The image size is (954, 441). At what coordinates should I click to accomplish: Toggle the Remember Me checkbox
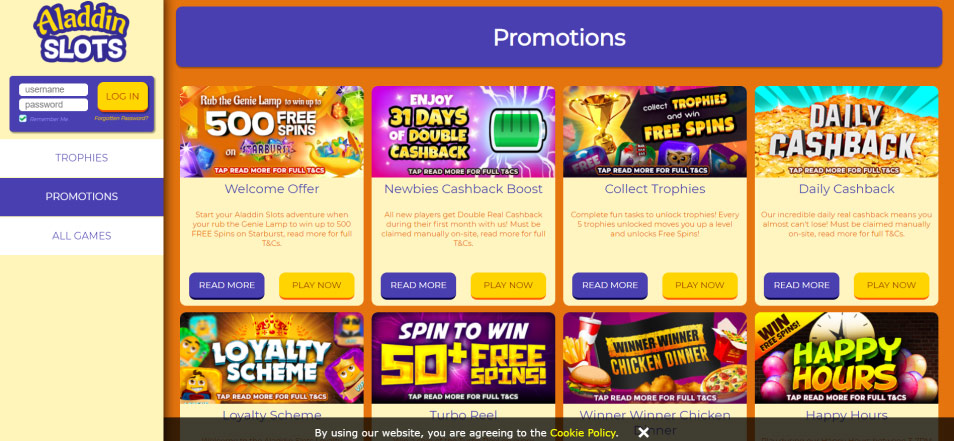pyautogui.click(x=23, y=119)
